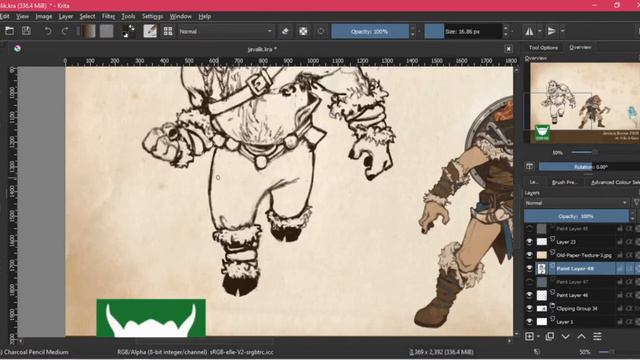Lock Layer 23 using lock icon
The height and width of the screenshot is (360, 640).
point(620,242)
